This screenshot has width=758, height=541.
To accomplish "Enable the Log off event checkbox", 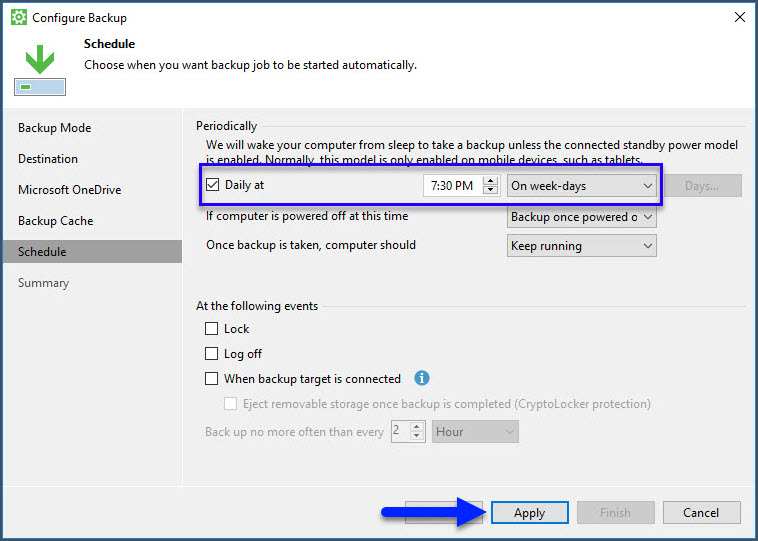I will click(x=211, y=354).
